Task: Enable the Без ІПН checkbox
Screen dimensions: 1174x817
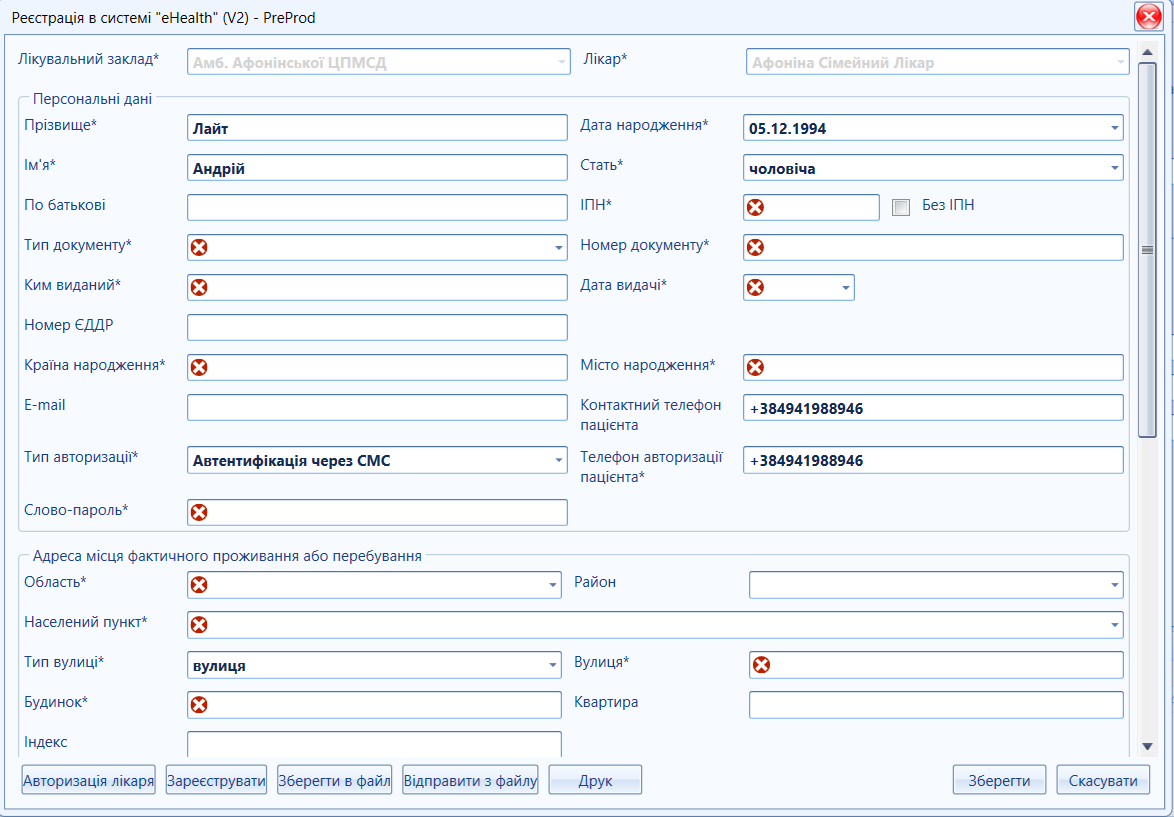Action: point(901,207)
